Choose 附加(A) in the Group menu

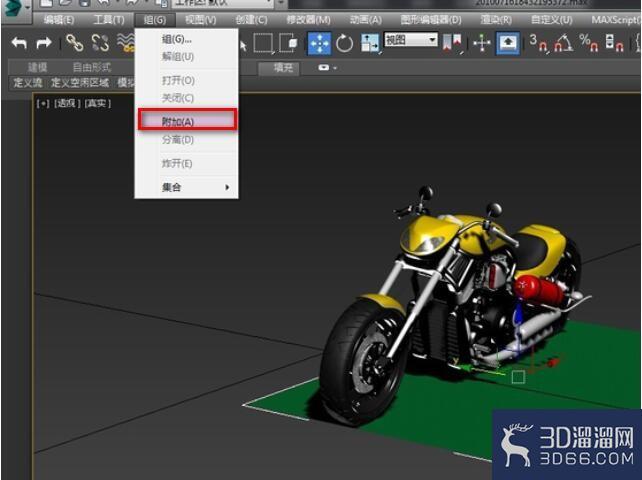(x=187, y=121)
